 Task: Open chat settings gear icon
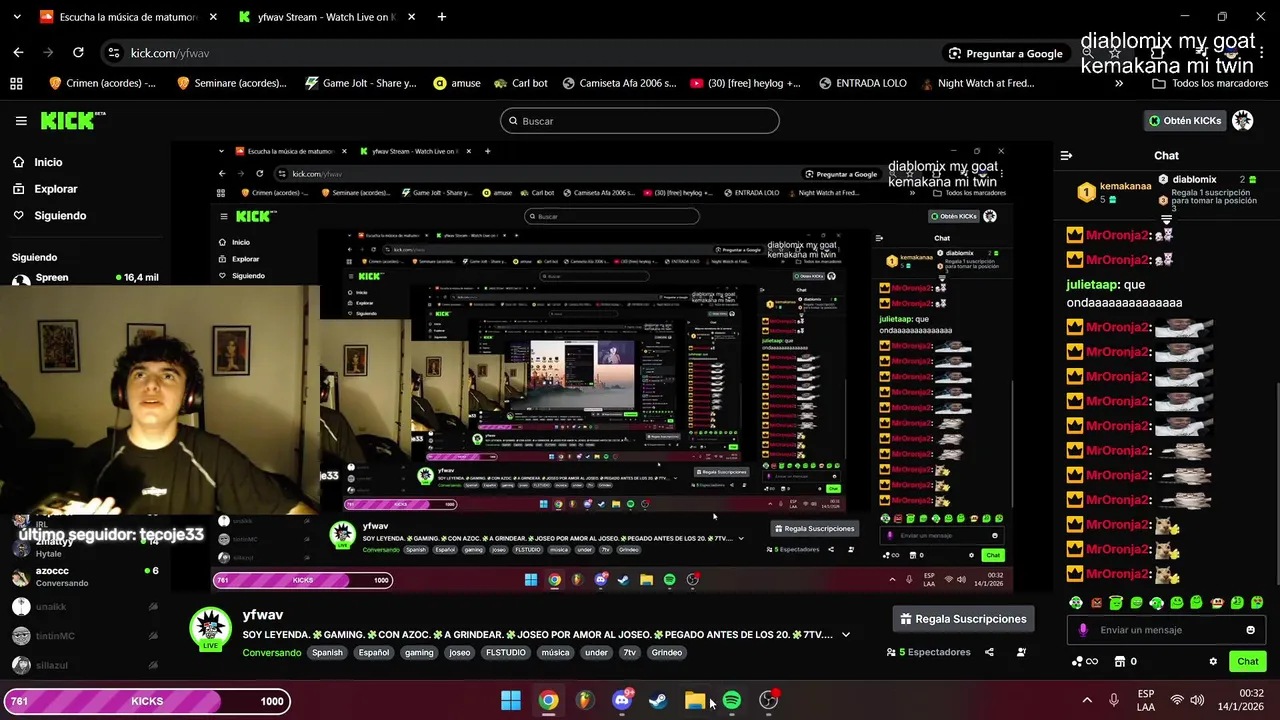click(1213, 662)
